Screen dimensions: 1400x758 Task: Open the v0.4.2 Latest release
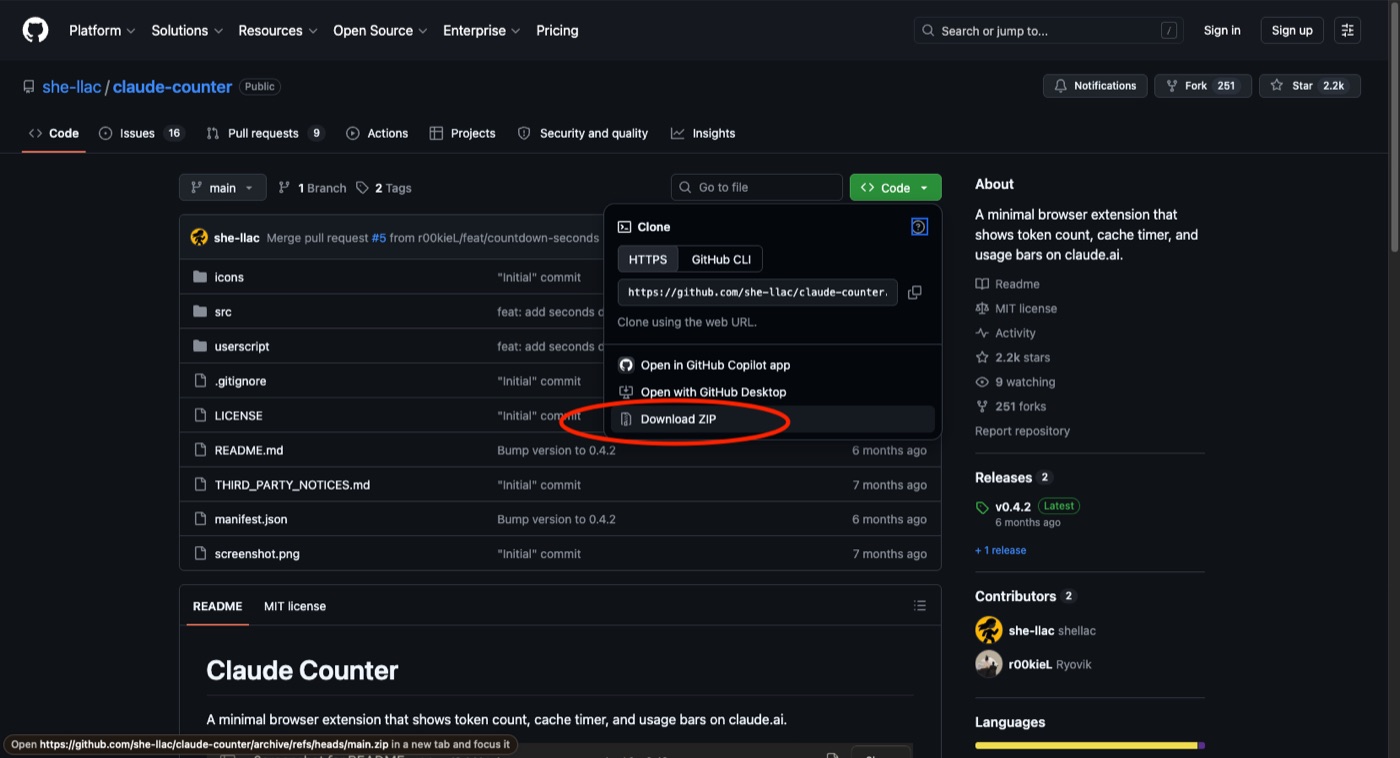(x=1027, y=506)
